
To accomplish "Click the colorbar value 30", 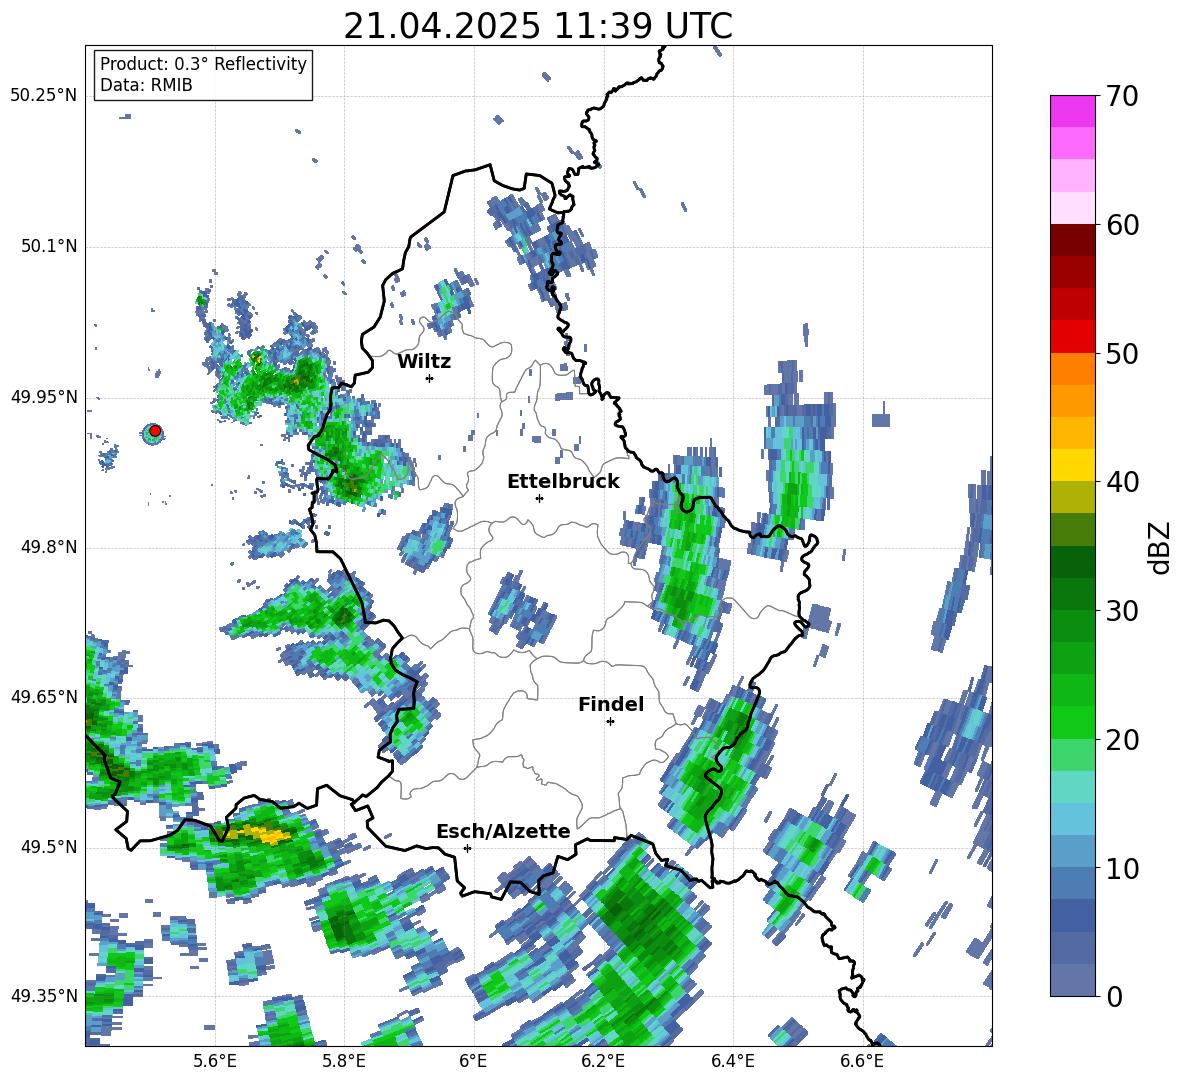I will pyautogui.click(x=1122, y=611).
